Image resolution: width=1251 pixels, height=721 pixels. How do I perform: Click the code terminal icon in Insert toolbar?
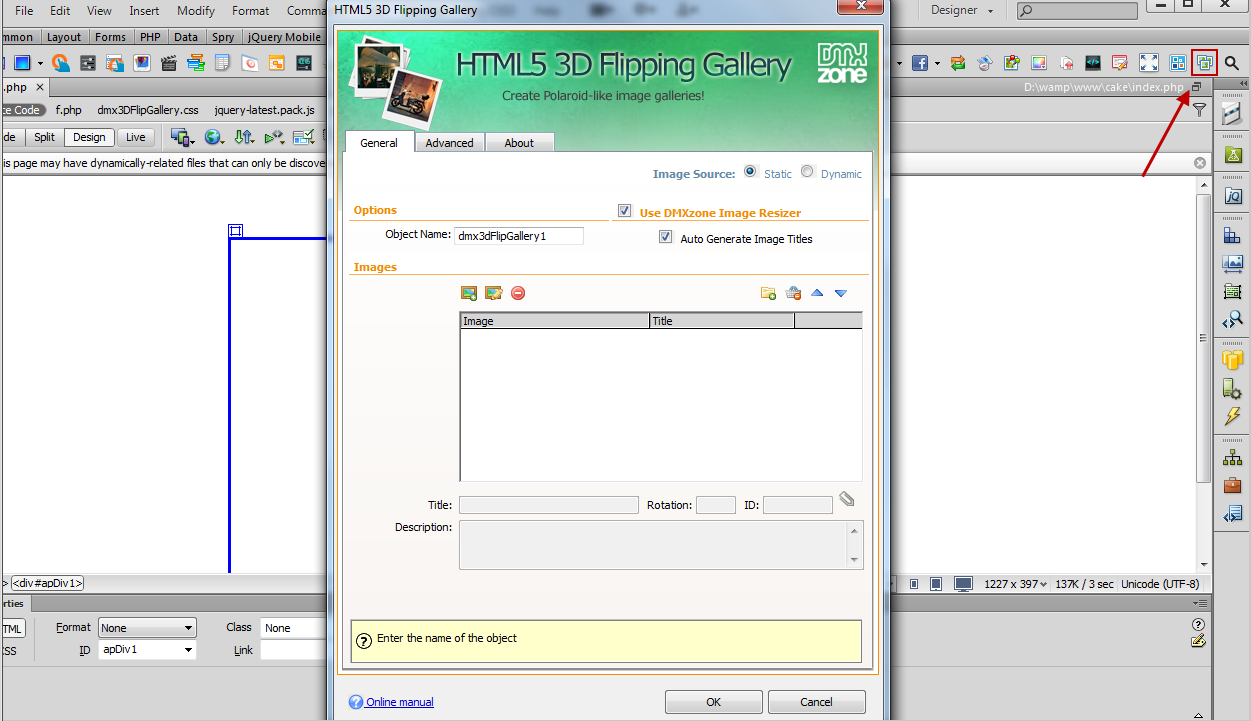pos(1094,63)
